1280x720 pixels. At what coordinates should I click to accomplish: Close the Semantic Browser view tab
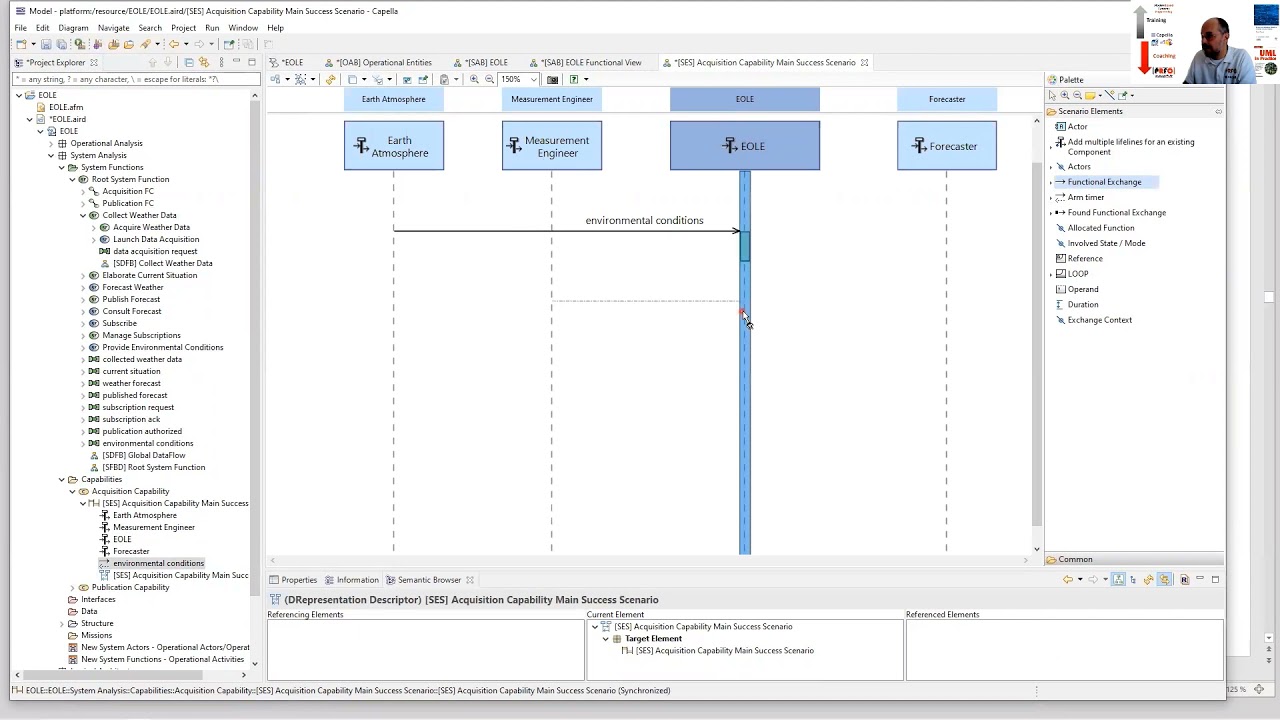pos(469,580)
